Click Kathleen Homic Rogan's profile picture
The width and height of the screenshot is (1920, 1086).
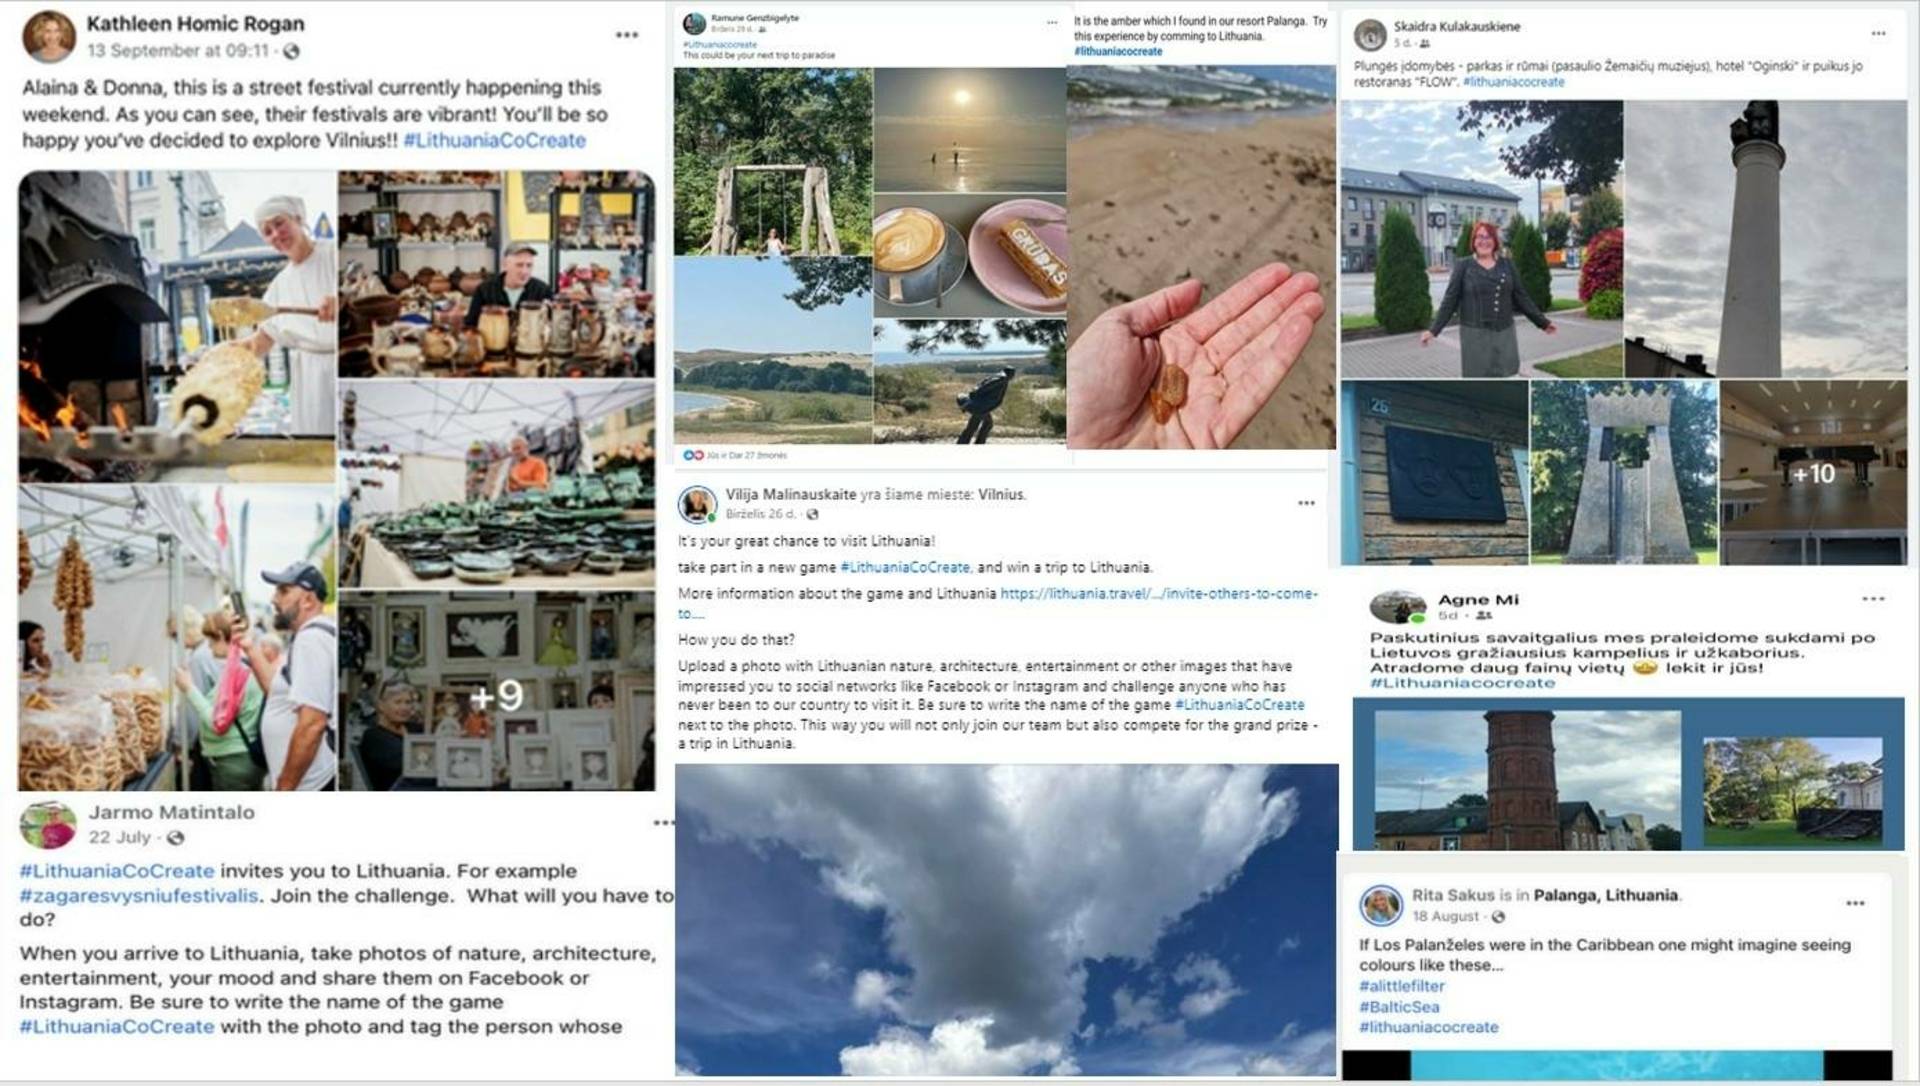(x=48, y=35)
